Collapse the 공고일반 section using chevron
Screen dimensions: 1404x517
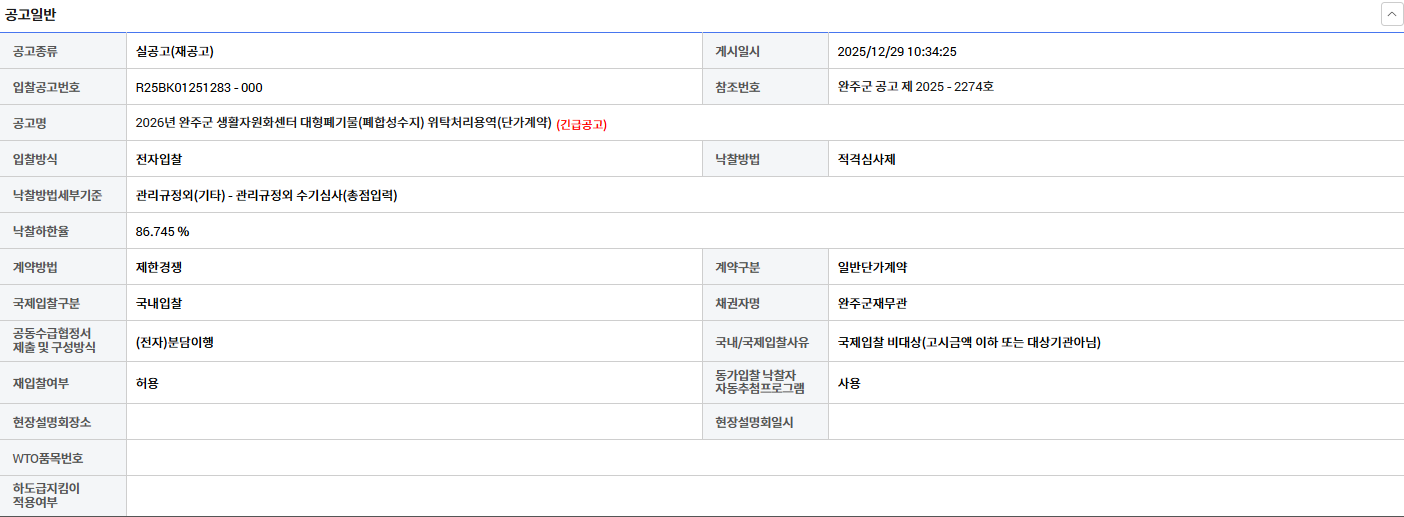[x=1391, y=14]
